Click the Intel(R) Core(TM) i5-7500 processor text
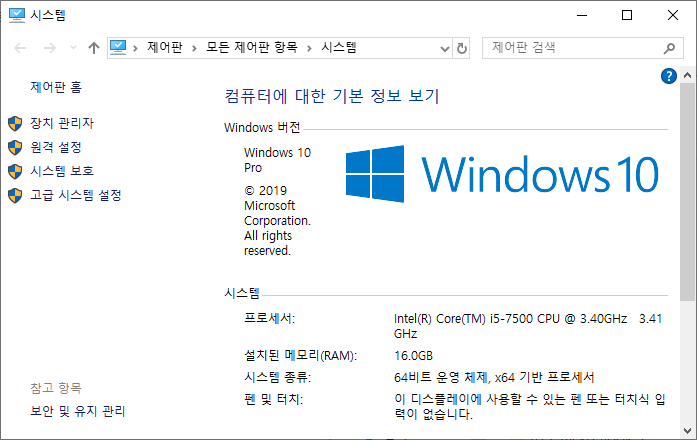Screen dimensions: 697x440 (528, 326)
